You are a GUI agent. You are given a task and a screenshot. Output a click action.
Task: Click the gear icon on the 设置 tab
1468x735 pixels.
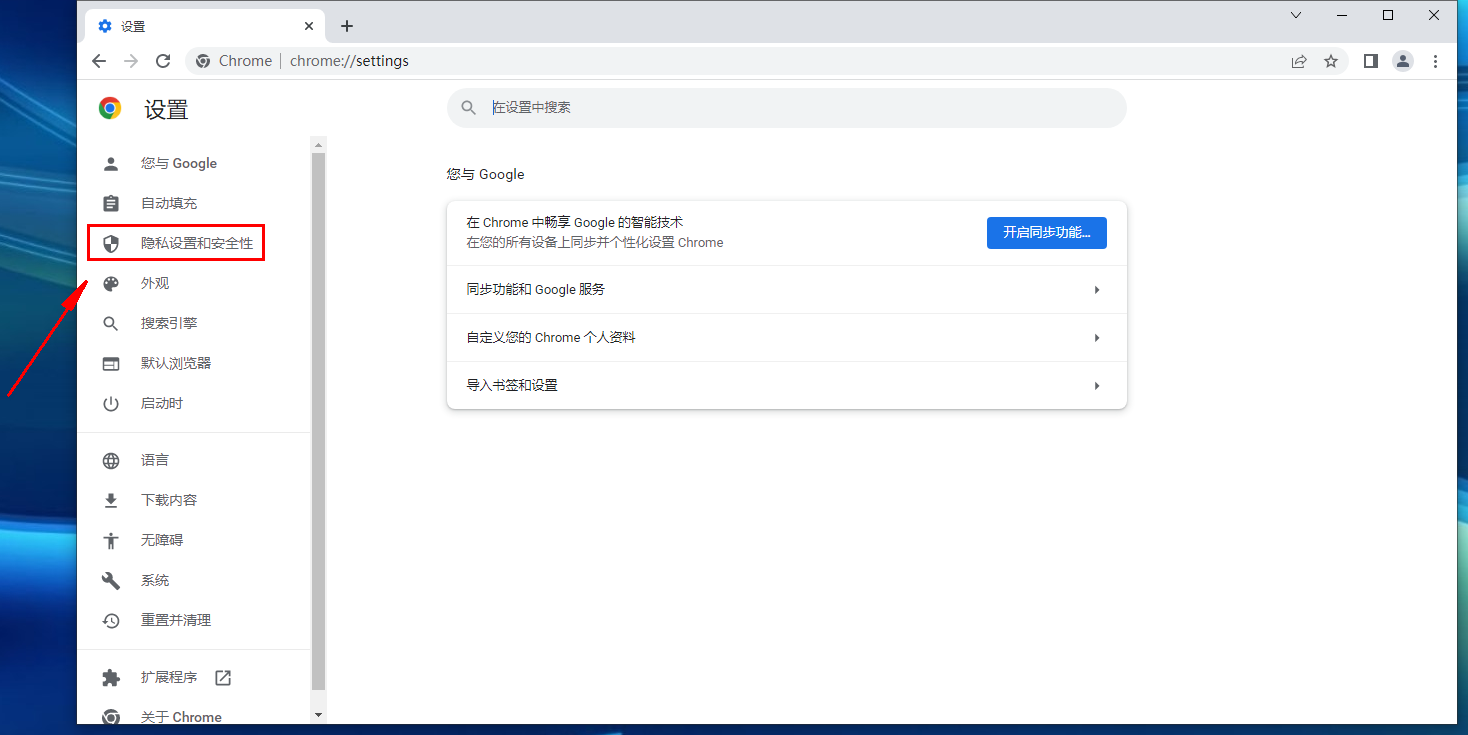point(105,26)
